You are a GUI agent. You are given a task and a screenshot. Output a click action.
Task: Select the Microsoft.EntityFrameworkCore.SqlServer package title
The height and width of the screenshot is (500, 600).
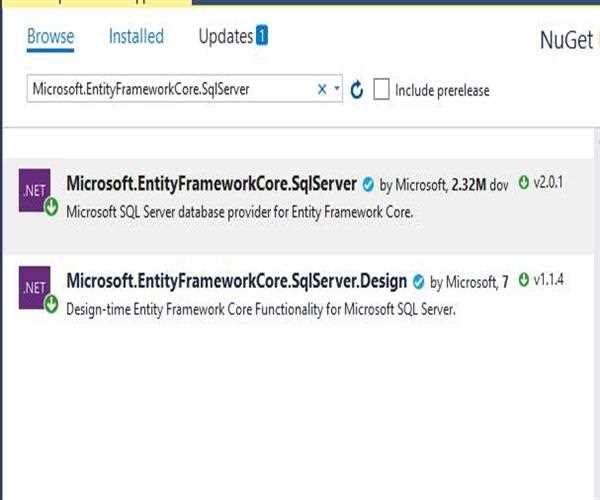click(211, 184)
